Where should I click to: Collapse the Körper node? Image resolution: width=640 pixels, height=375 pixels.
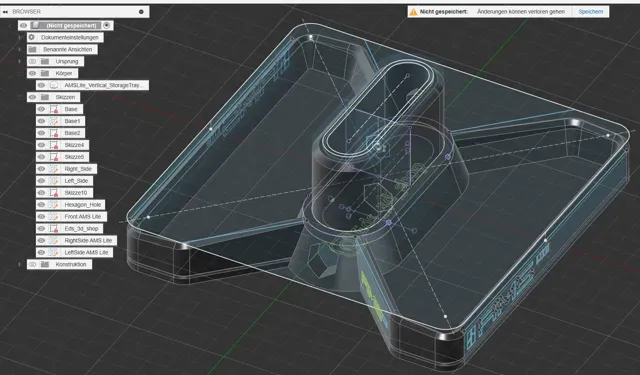(x=19, y=73)
